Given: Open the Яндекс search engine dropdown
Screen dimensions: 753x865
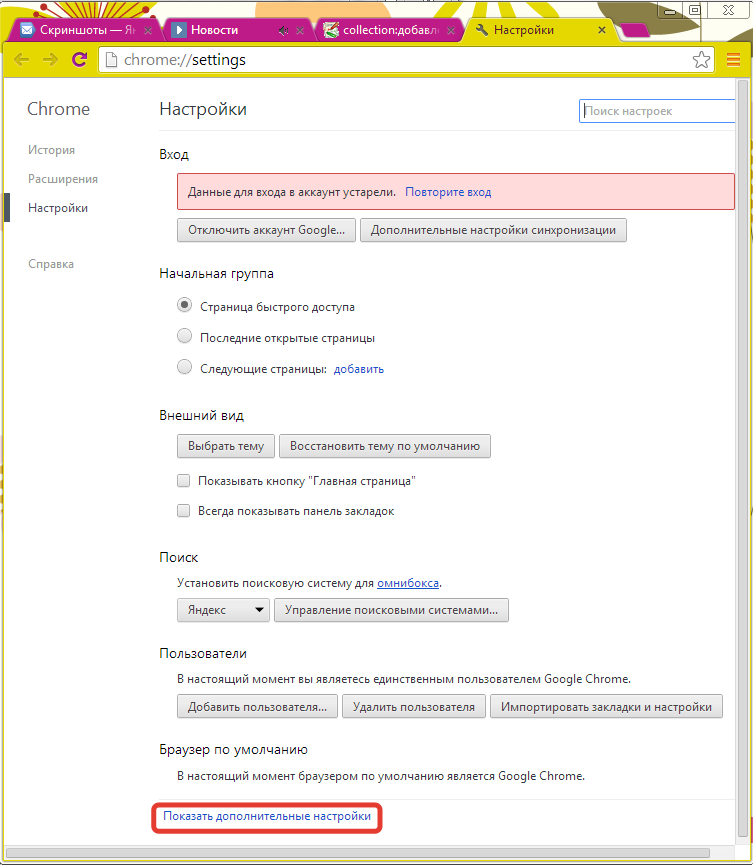Looking at the screenshot, I should pos(223,610).
